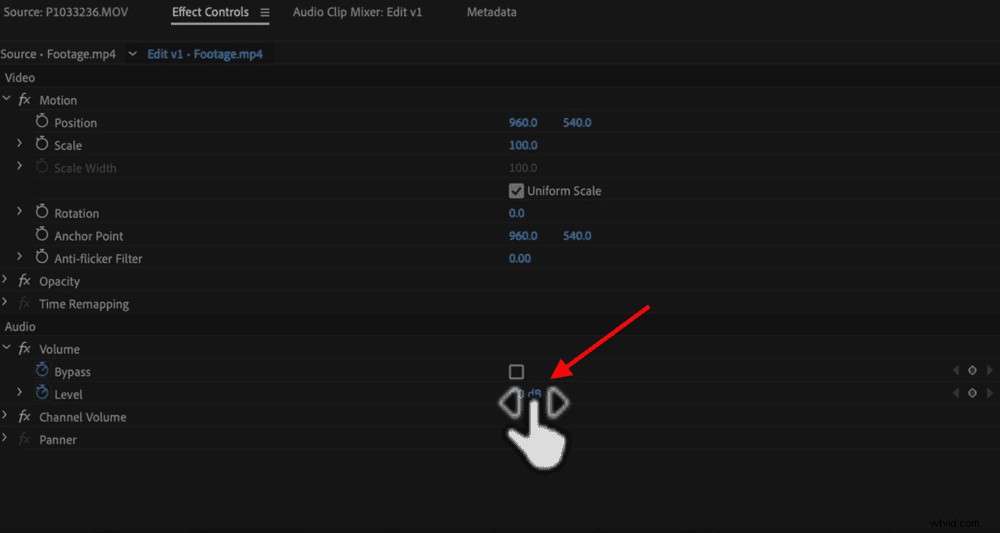The height and width of the screenshot is (533, 1000).
Task: Click the Anchor Point Y value 540.0
Action: point(577,236)
